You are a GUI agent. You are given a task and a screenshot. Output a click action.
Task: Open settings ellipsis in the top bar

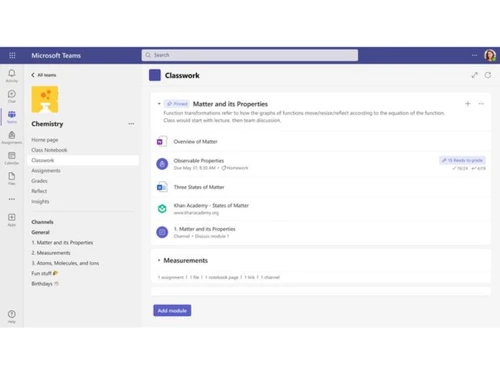(474, 55)
